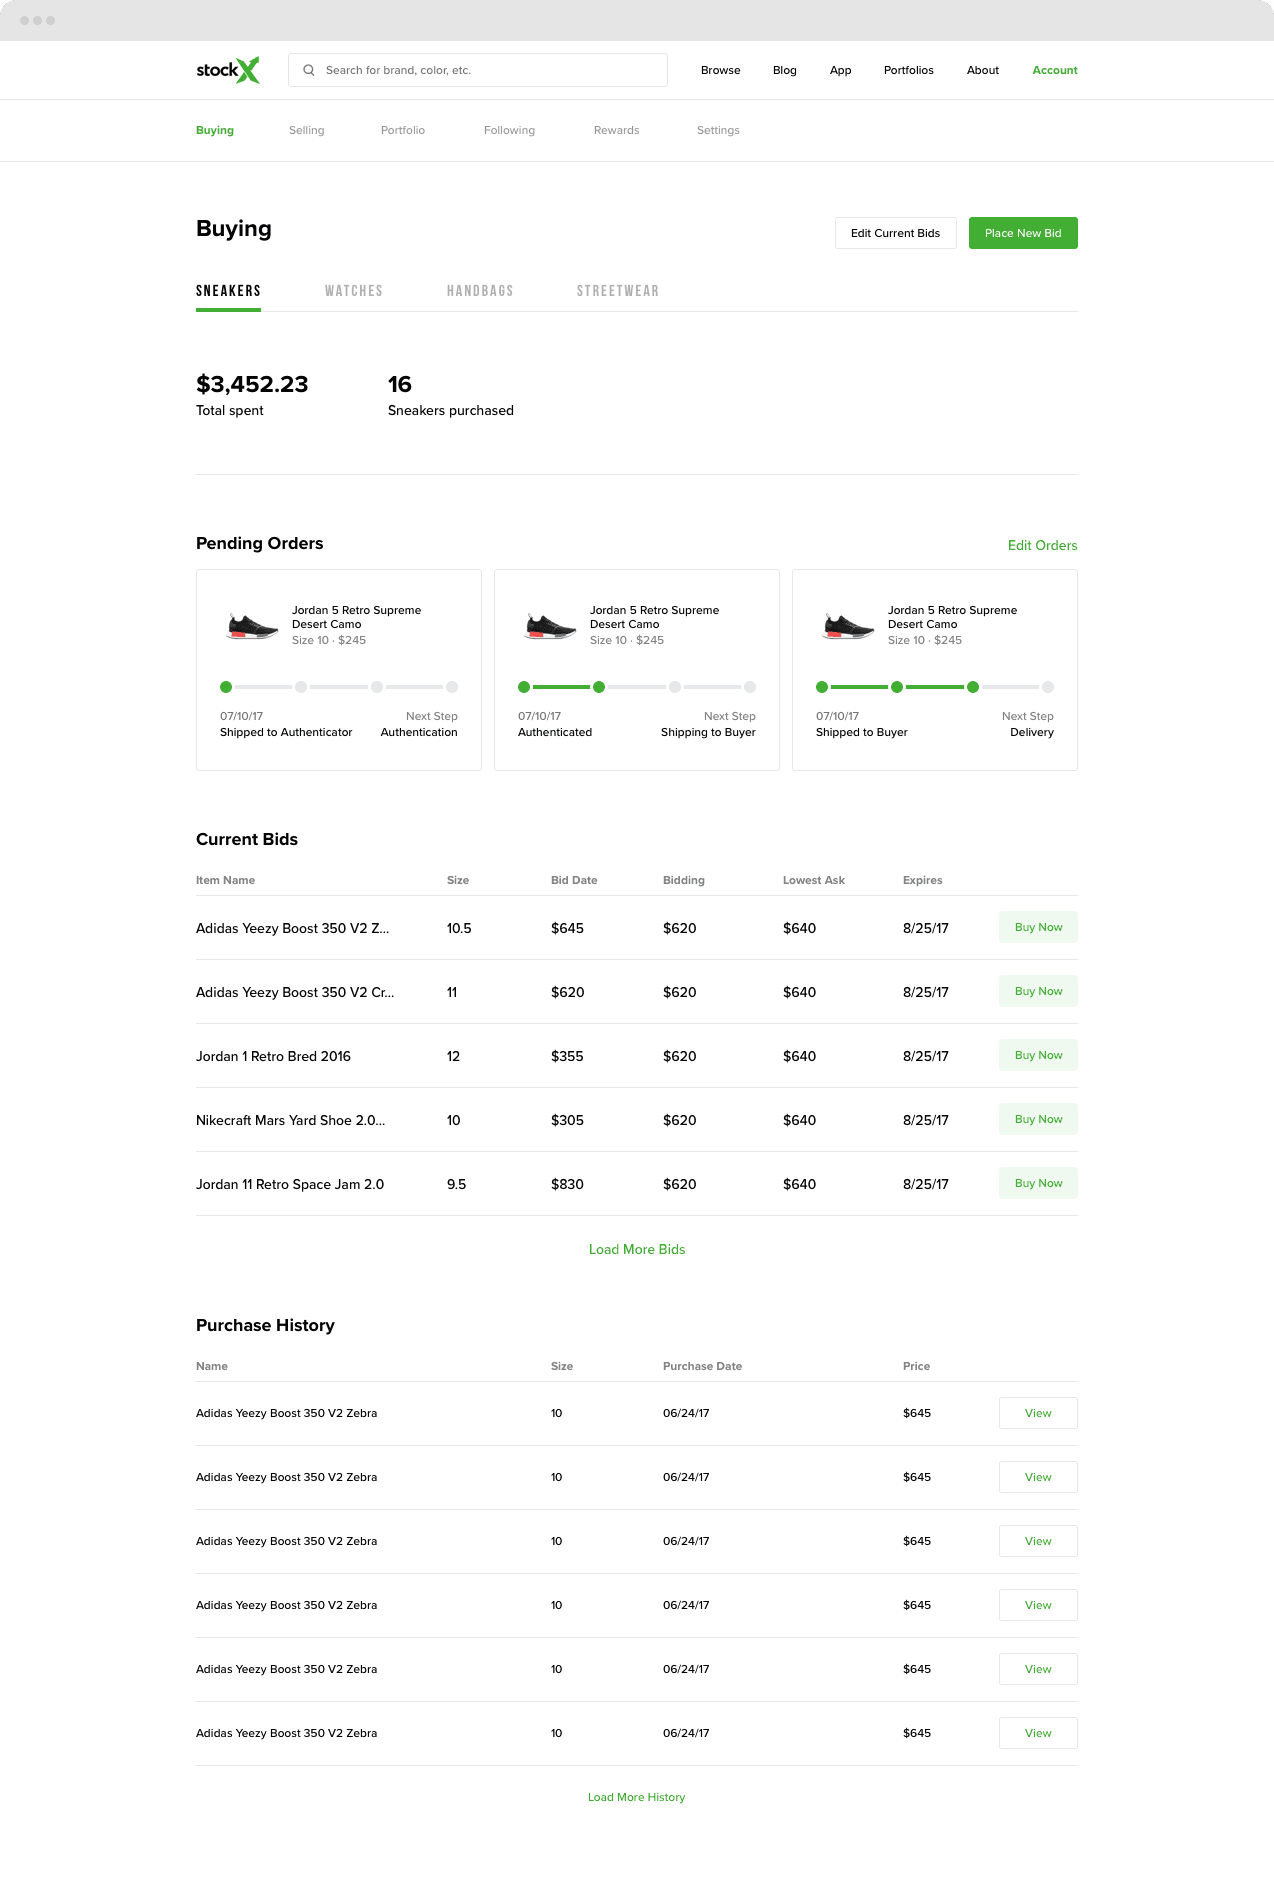Image resolution: width=1274 pixels, height=1880 pixels.
Task: Click progress tracker in Shipped to Authenticator card
Action: point(339,687)
